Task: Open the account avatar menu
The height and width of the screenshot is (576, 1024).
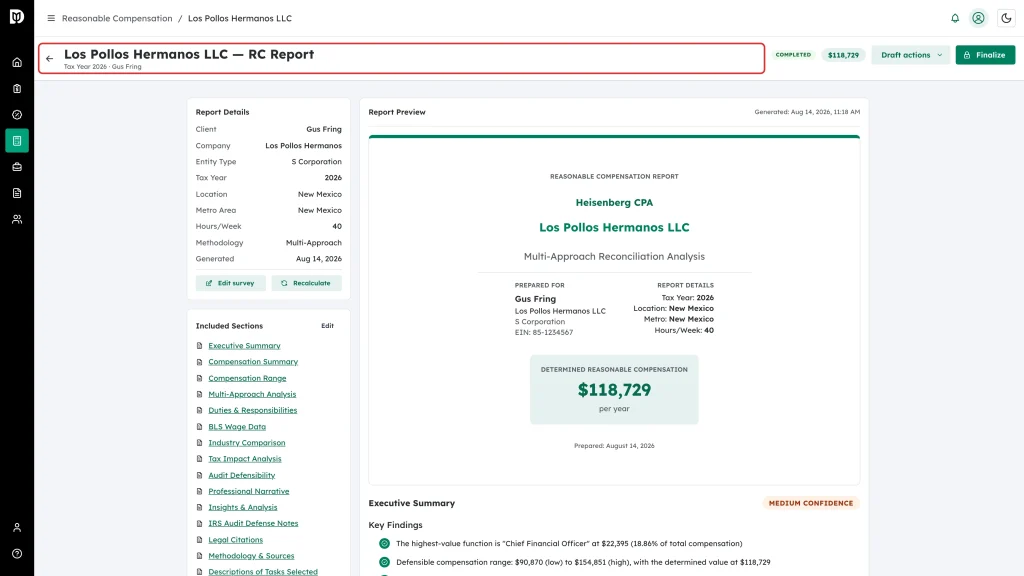Action: pyautogui.click(x=978, y=18)
